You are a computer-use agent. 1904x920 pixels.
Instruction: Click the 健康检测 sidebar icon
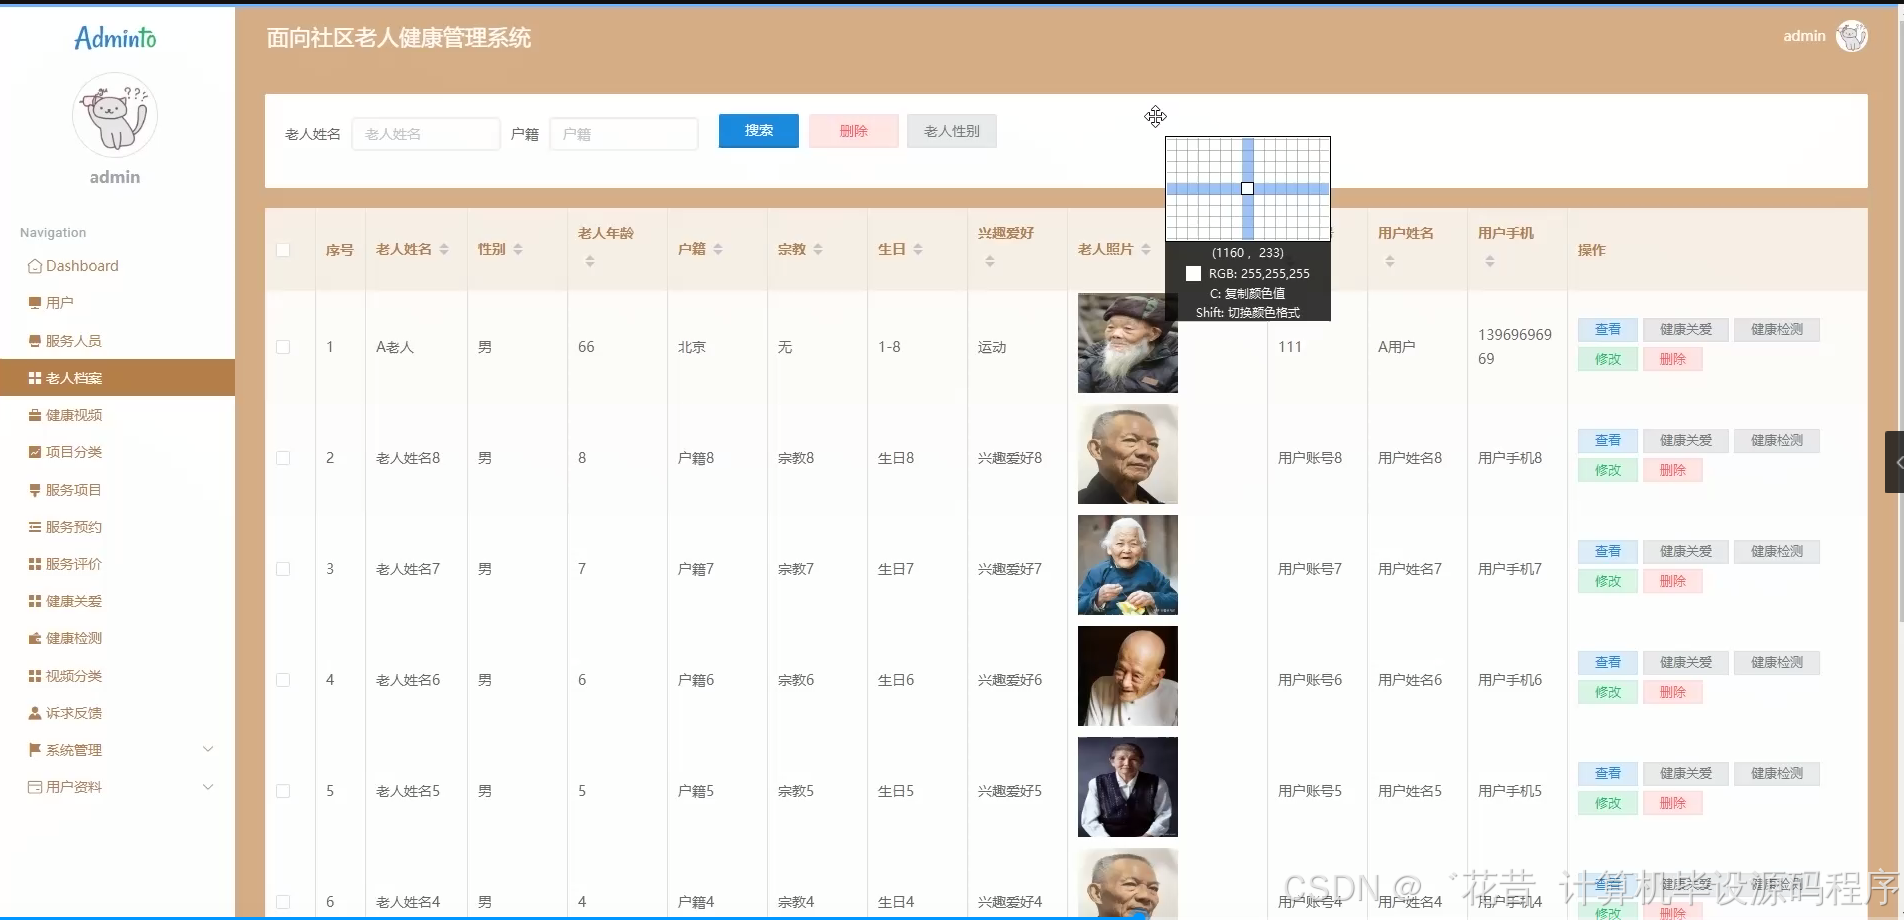coord(35,638)
